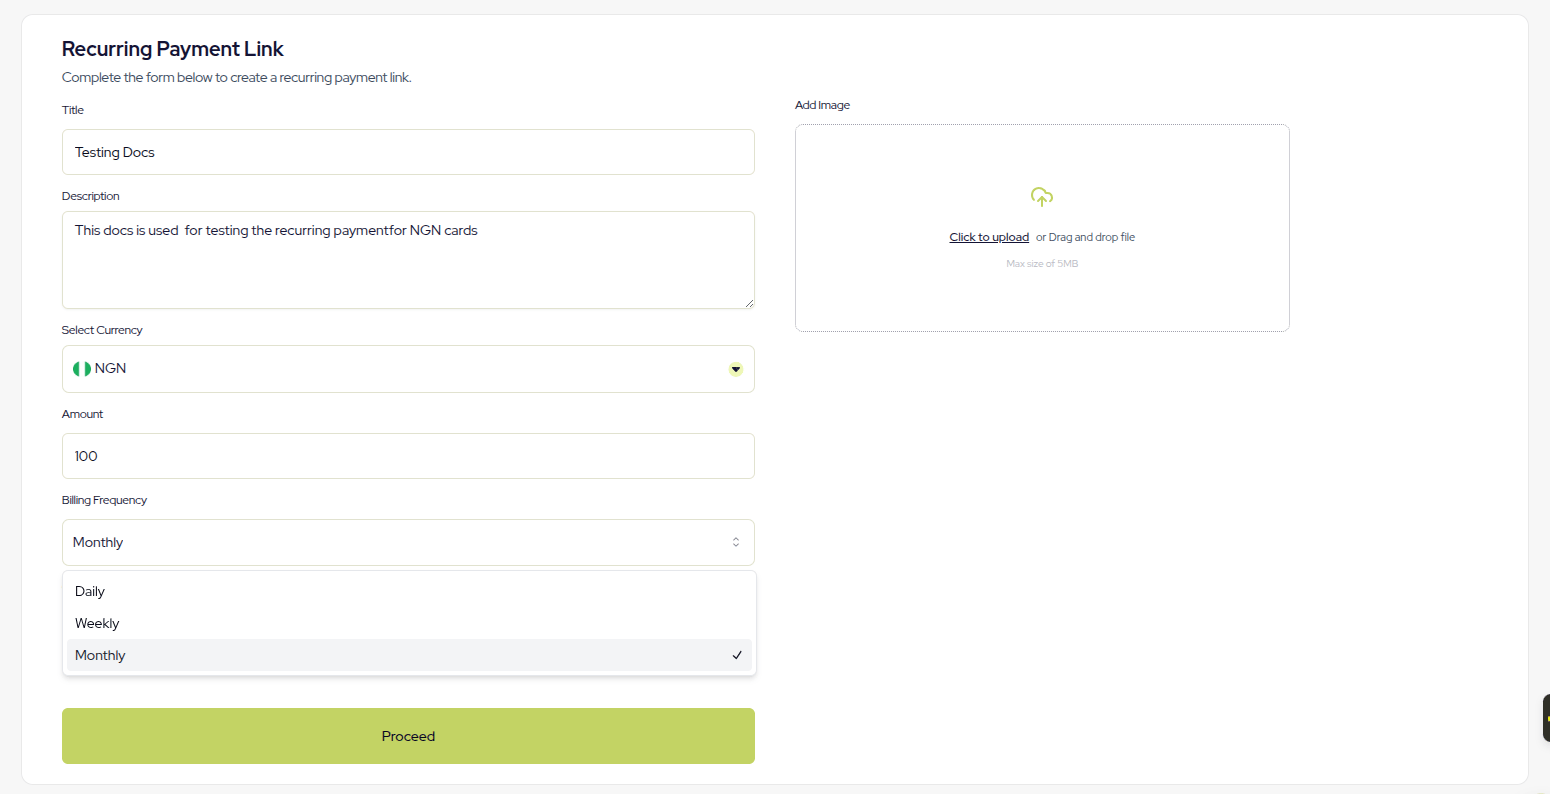Click the 'Recurring Payment Link' heading
1550x794 pixels.
click(173, 49)
